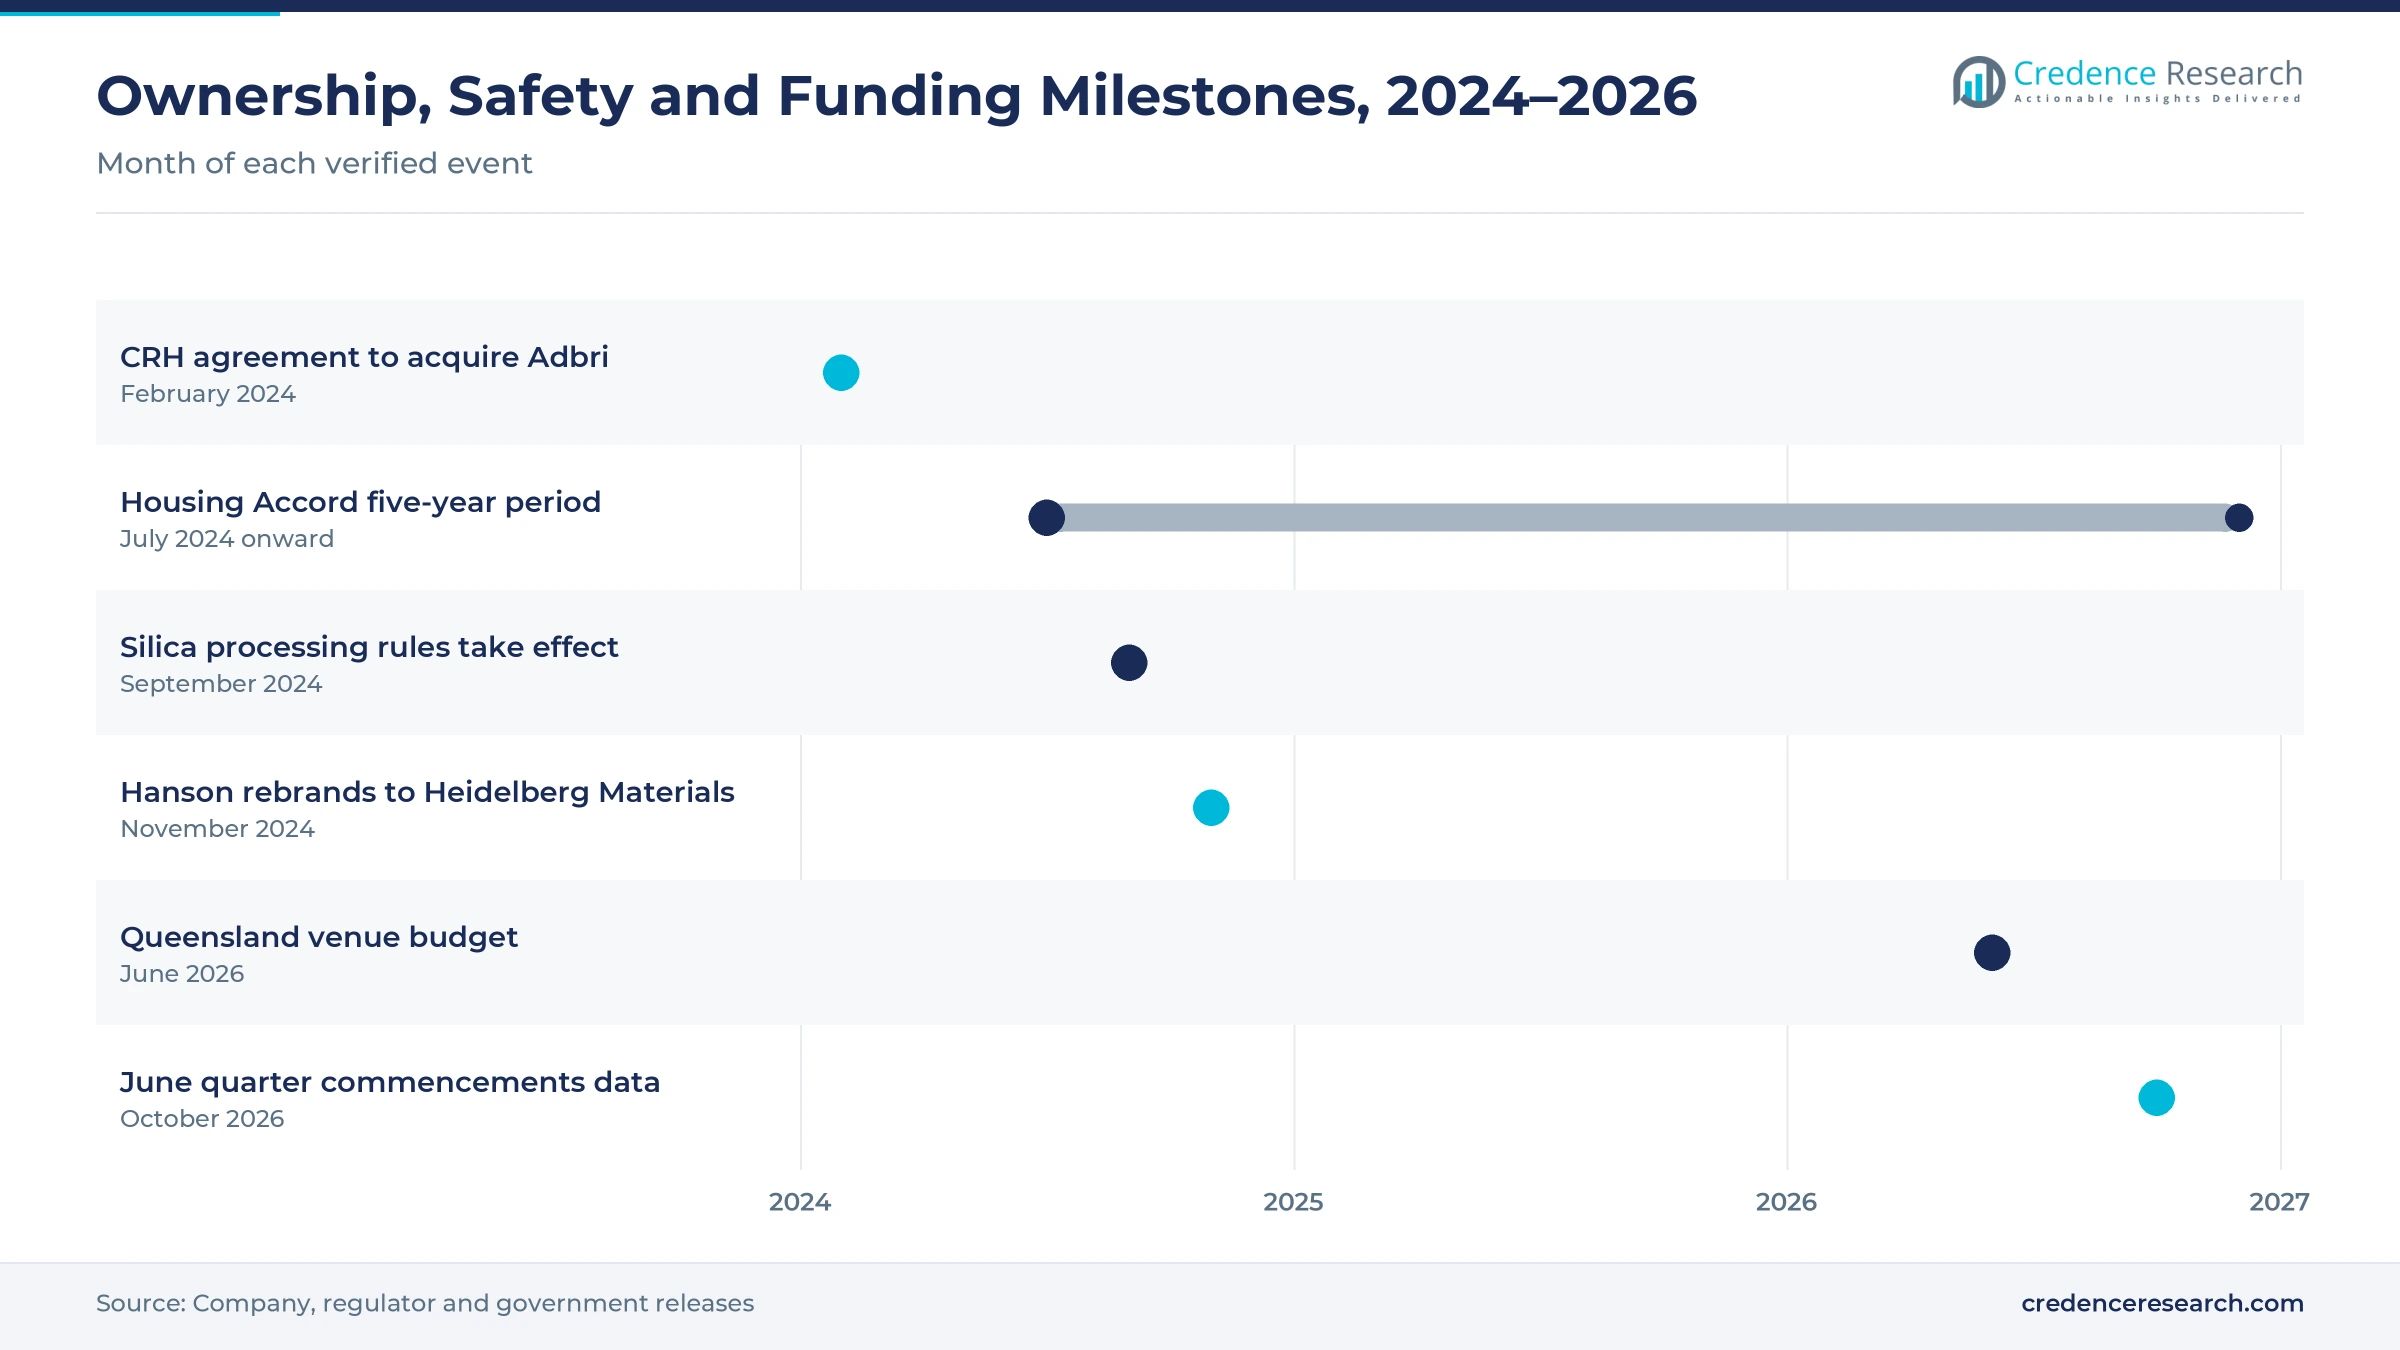This screenshot has height=1350, width=2400.
Task: Click the 'July 2024 onward' date text
Action: (227, 539)
